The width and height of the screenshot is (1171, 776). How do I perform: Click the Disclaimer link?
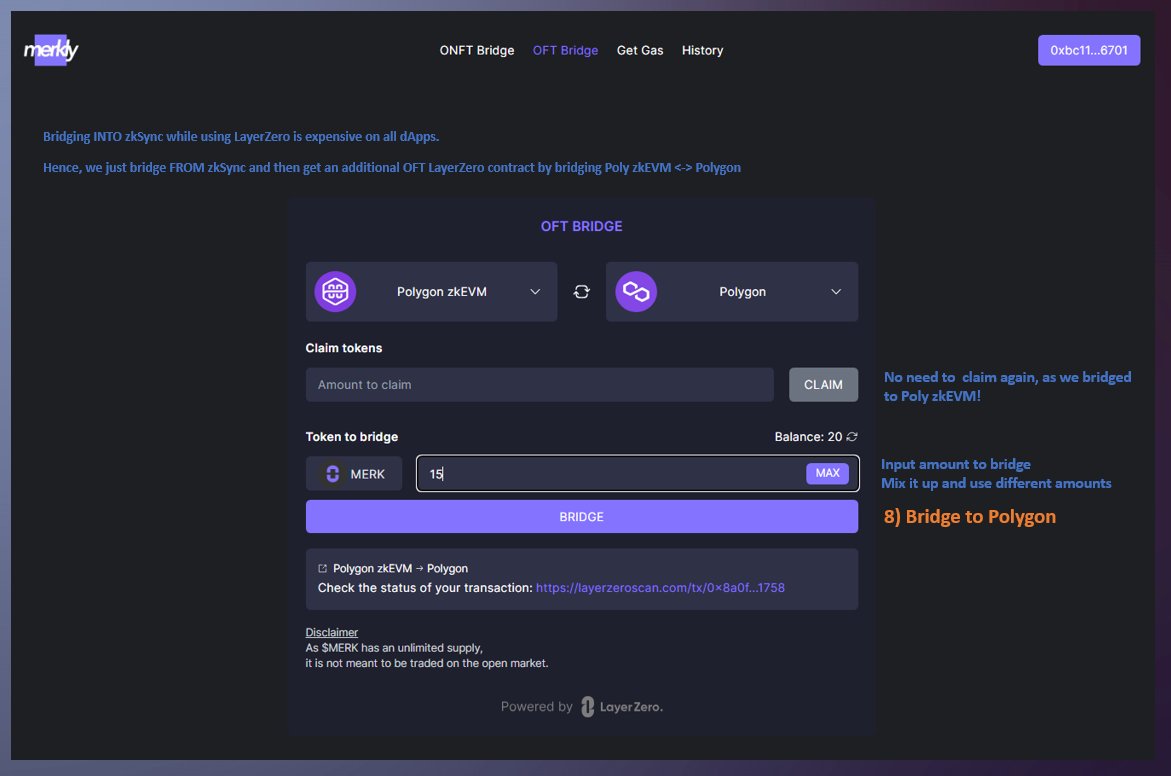point(332,633)
